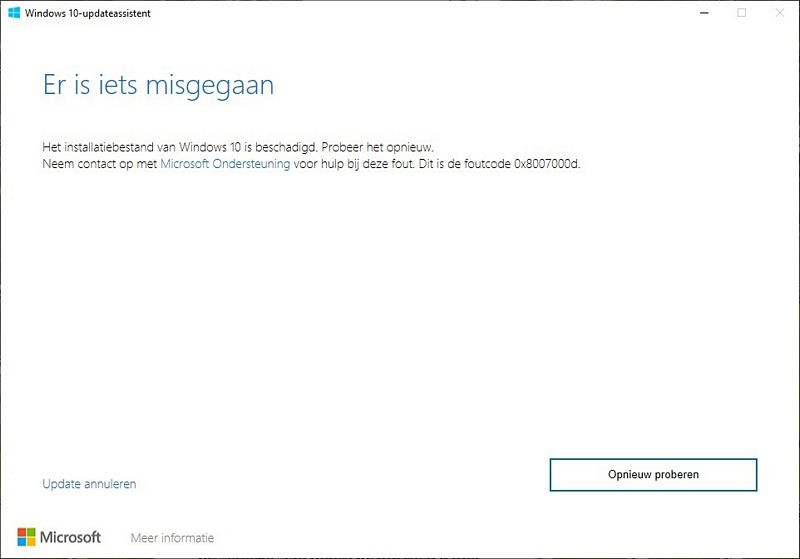Open the Microsoft Ondersteuning link
This screenshot has height=559, width=800.
tap(225, 164)
